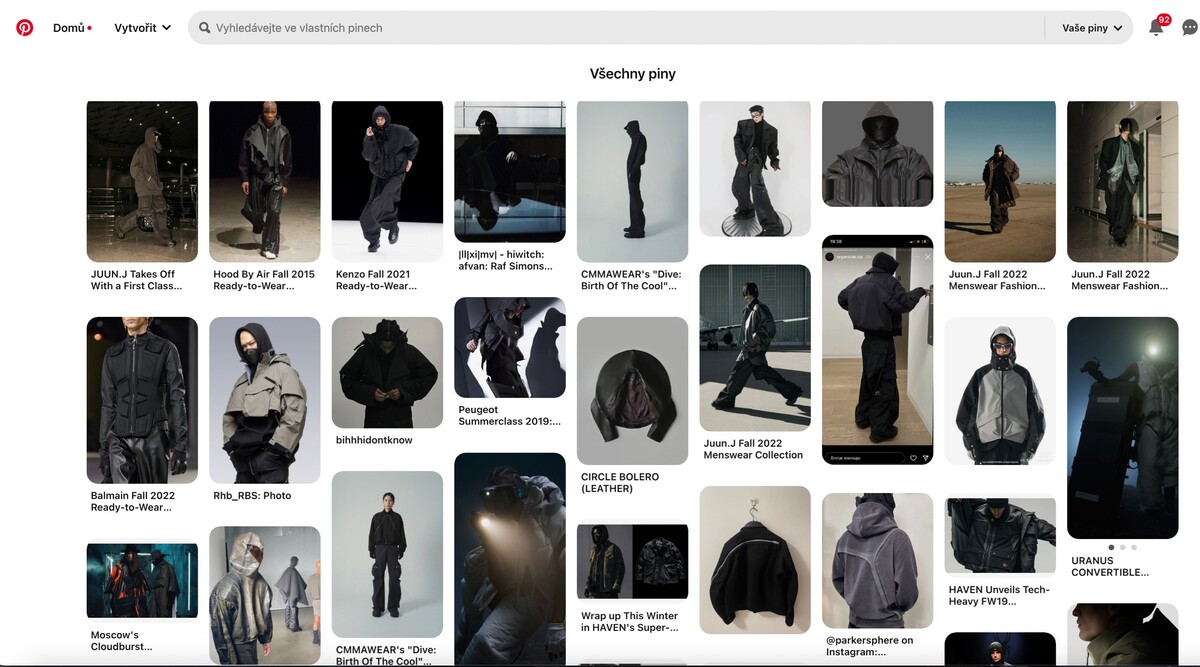Click the 'URANUS CONVERTIBLE' caption text

[1110, 566]
